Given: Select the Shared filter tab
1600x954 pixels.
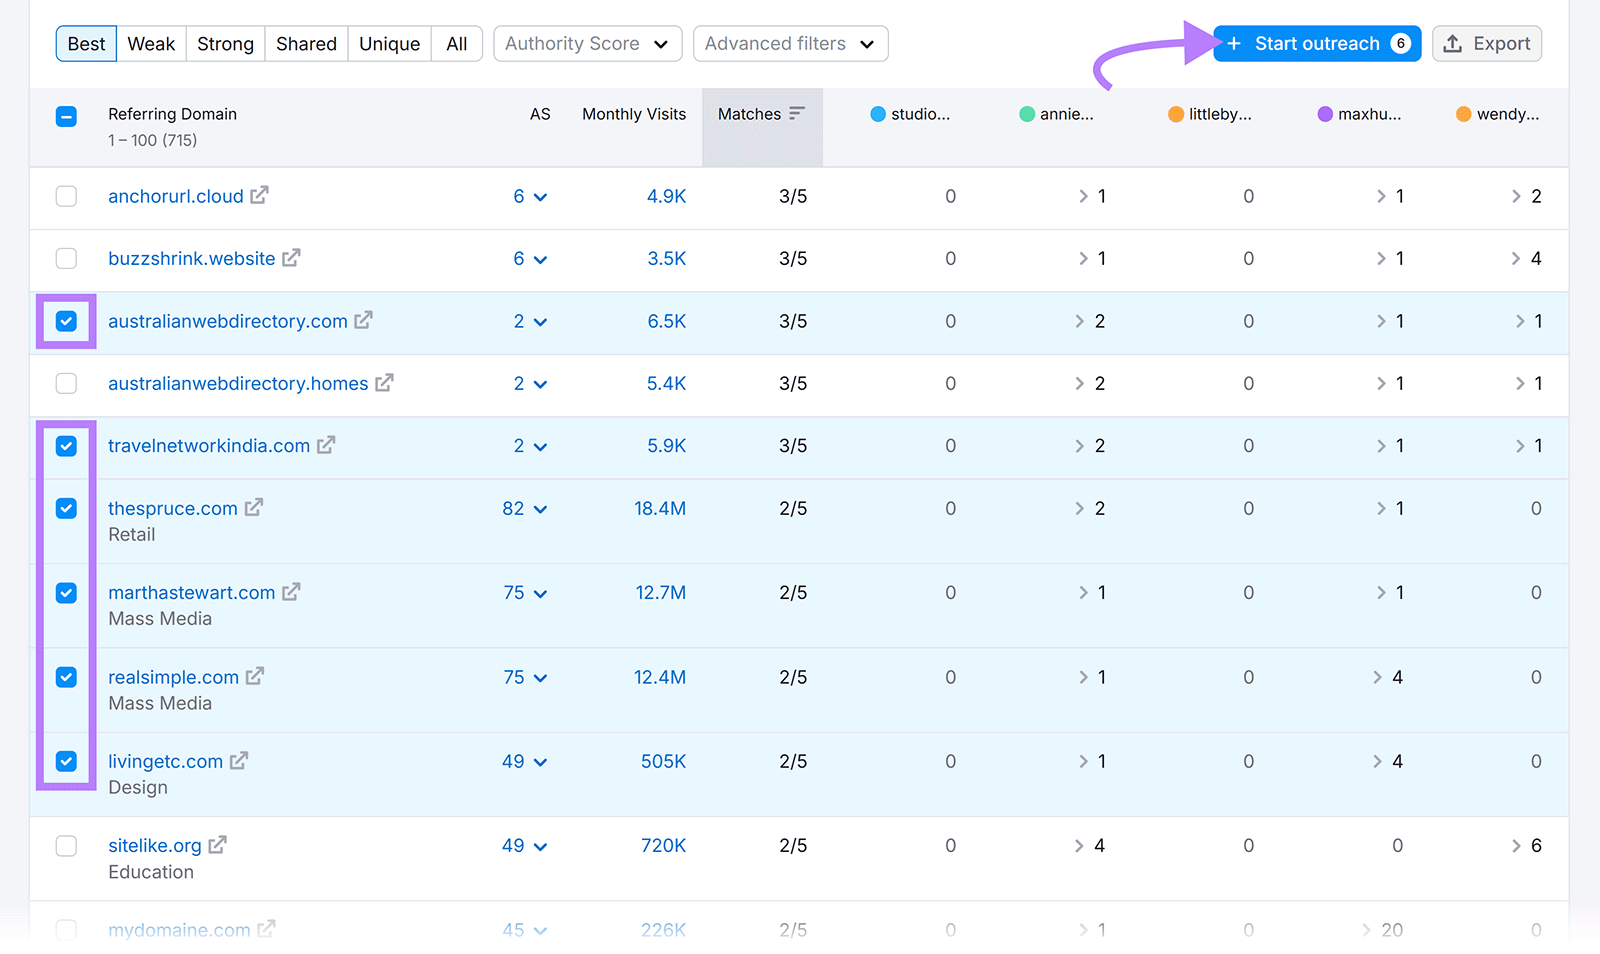Looking at the screenshot, I should coord(305,43).
